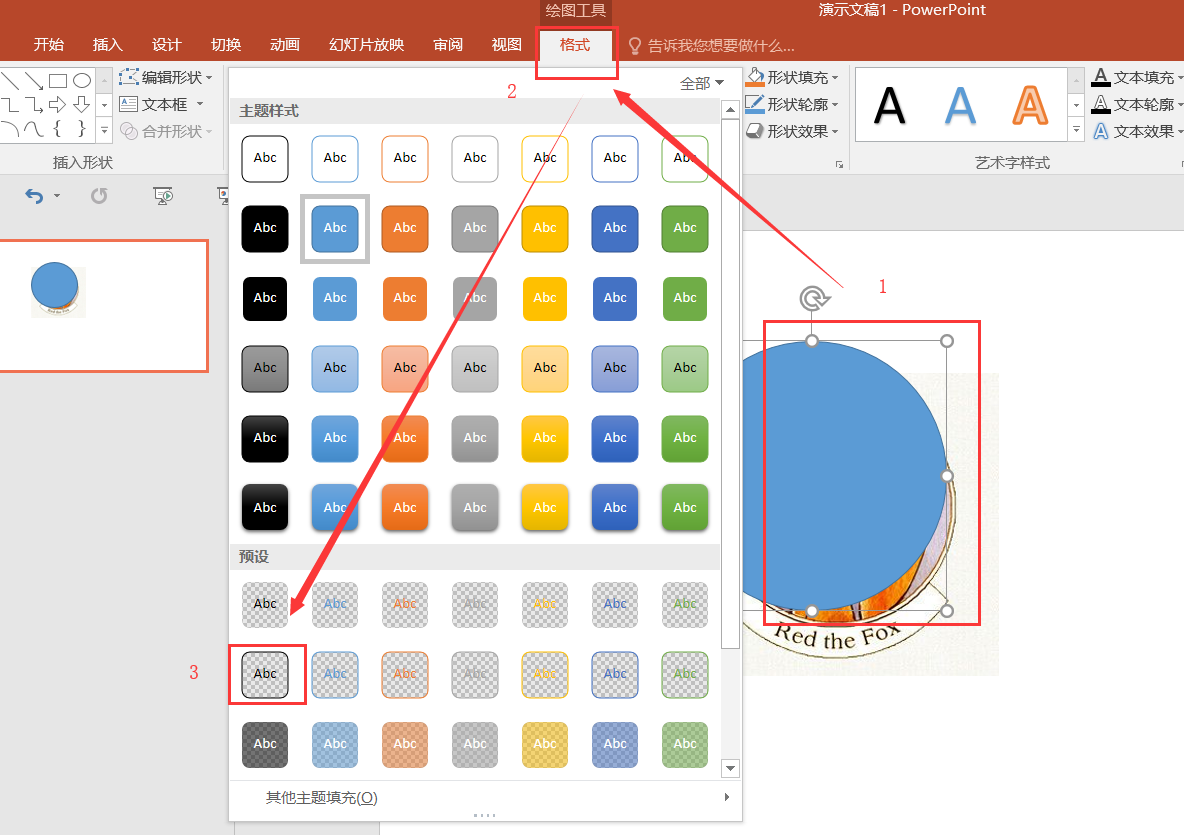Choose the solid orange theme style swatch
Viewport: 1184px width, 835px height.
(x=405, y=228)
